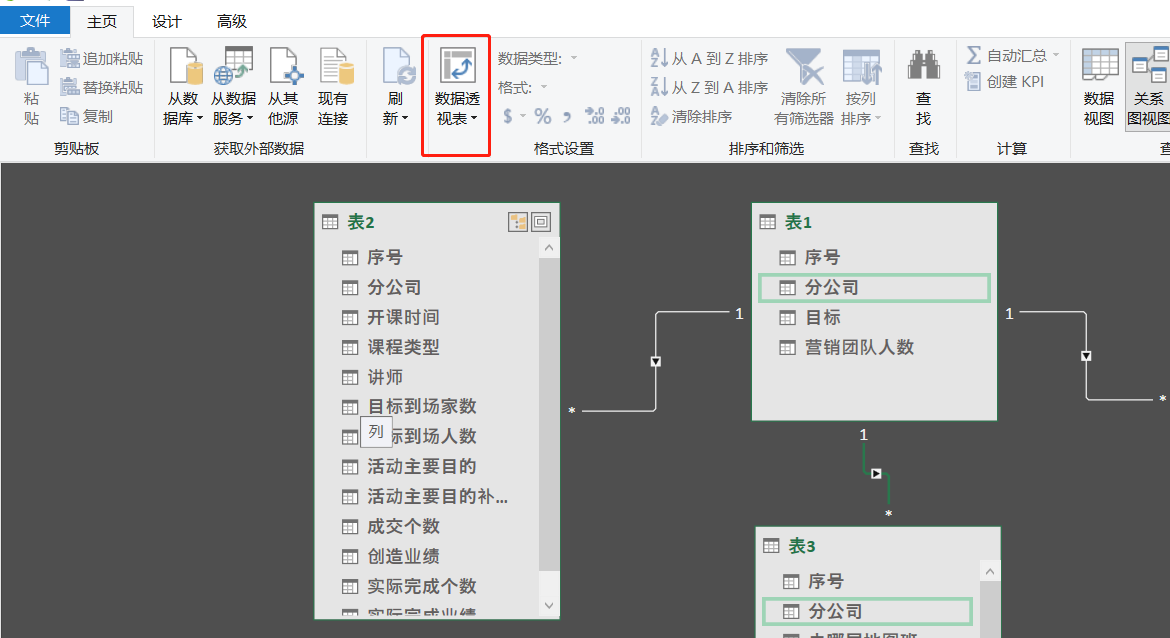1170x638 pixels.
Task: Click 现有连接 existing connections icon
Action: (334, 68)
